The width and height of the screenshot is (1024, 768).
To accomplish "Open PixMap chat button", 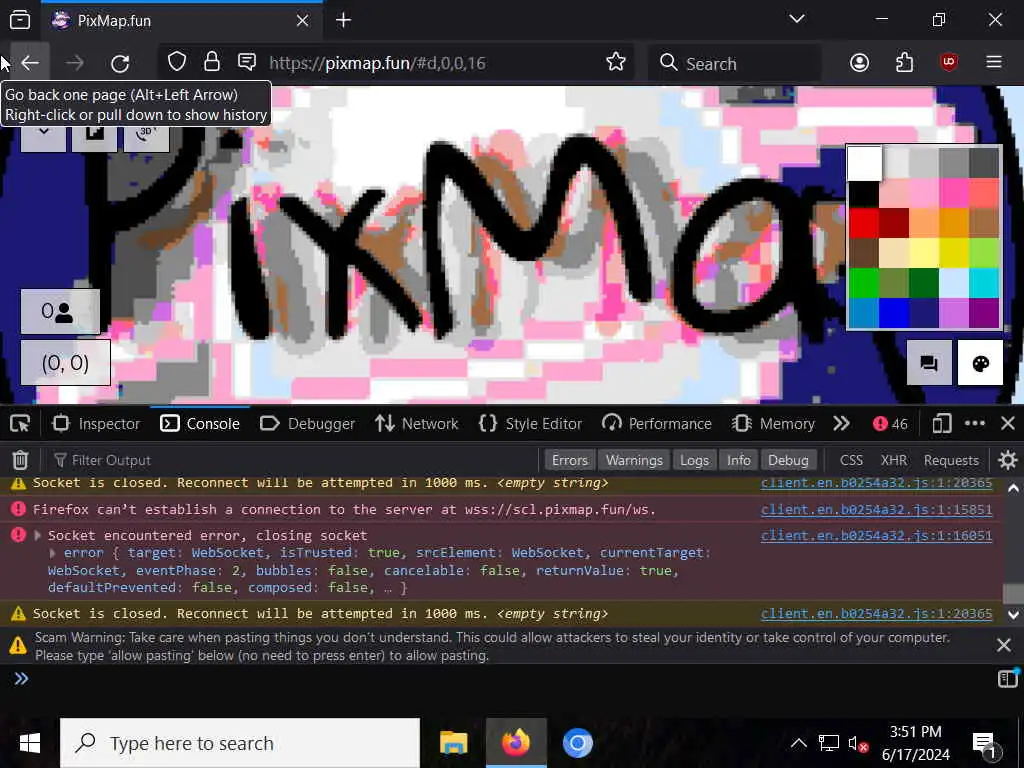I will click(929, 363).
